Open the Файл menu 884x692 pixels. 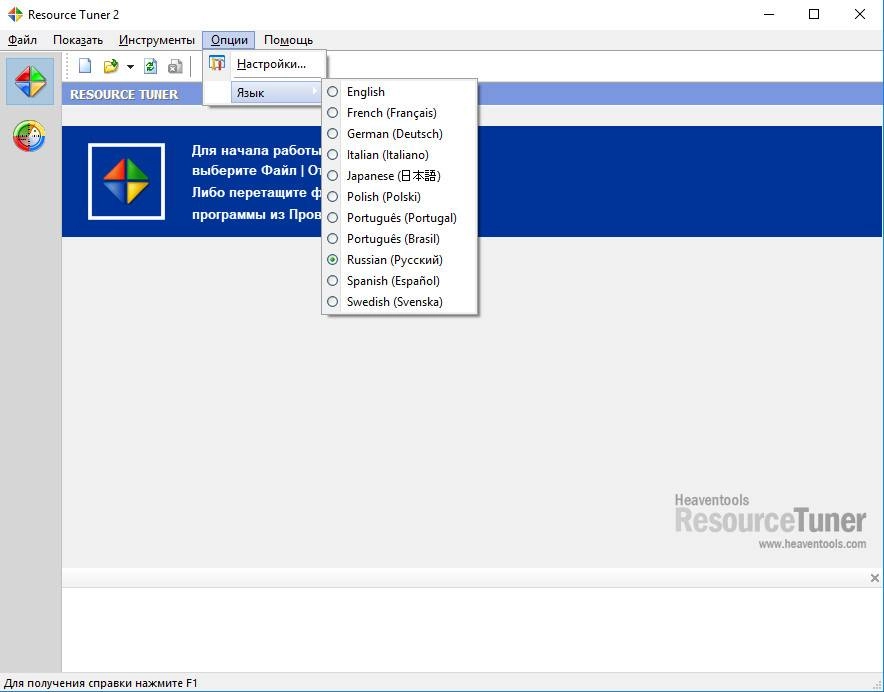coord(23,40)
